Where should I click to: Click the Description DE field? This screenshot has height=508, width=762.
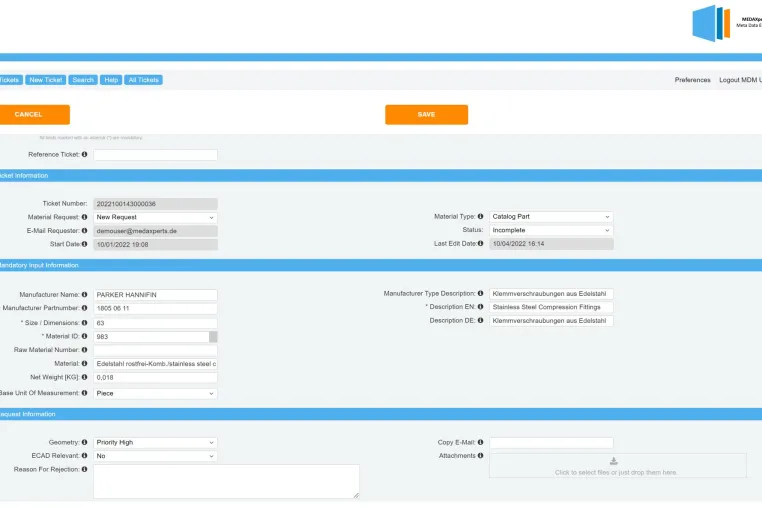coord(551,321)
